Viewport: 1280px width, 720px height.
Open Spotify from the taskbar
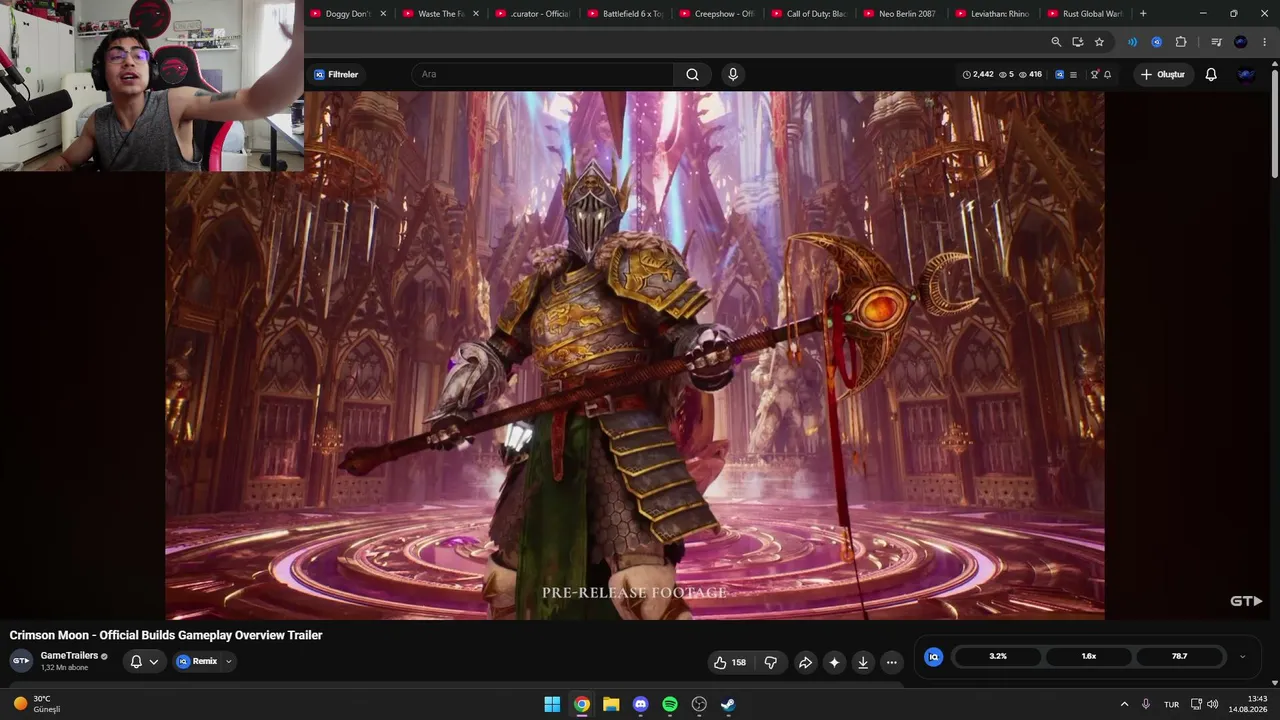click(x=670, y=704)
